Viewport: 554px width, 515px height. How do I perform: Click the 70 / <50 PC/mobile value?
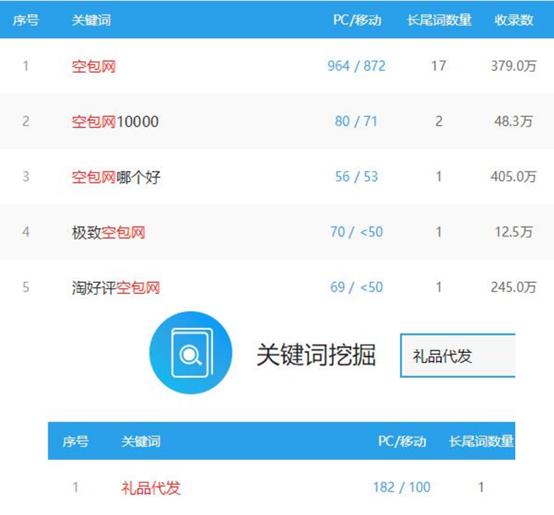tap(356, 232)
